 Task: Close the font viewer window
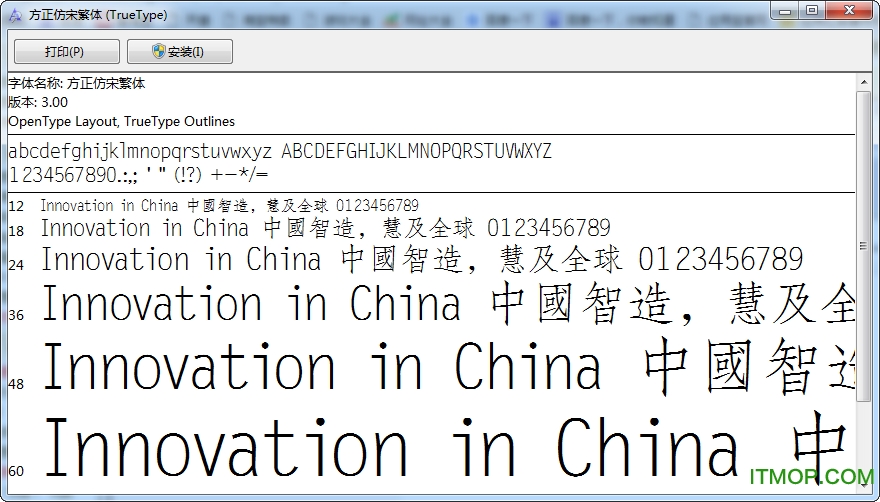pyautogui.click(x=849, y=11)
